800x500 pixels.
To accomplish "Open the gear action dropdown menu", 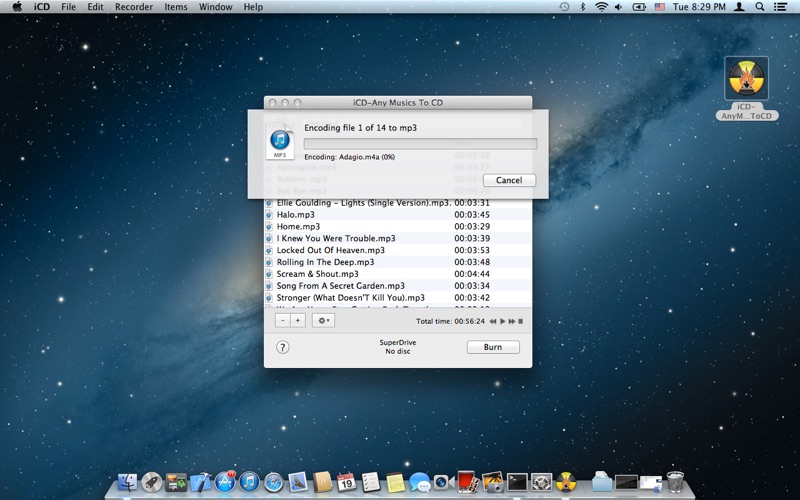I will [x=323, y=320].
